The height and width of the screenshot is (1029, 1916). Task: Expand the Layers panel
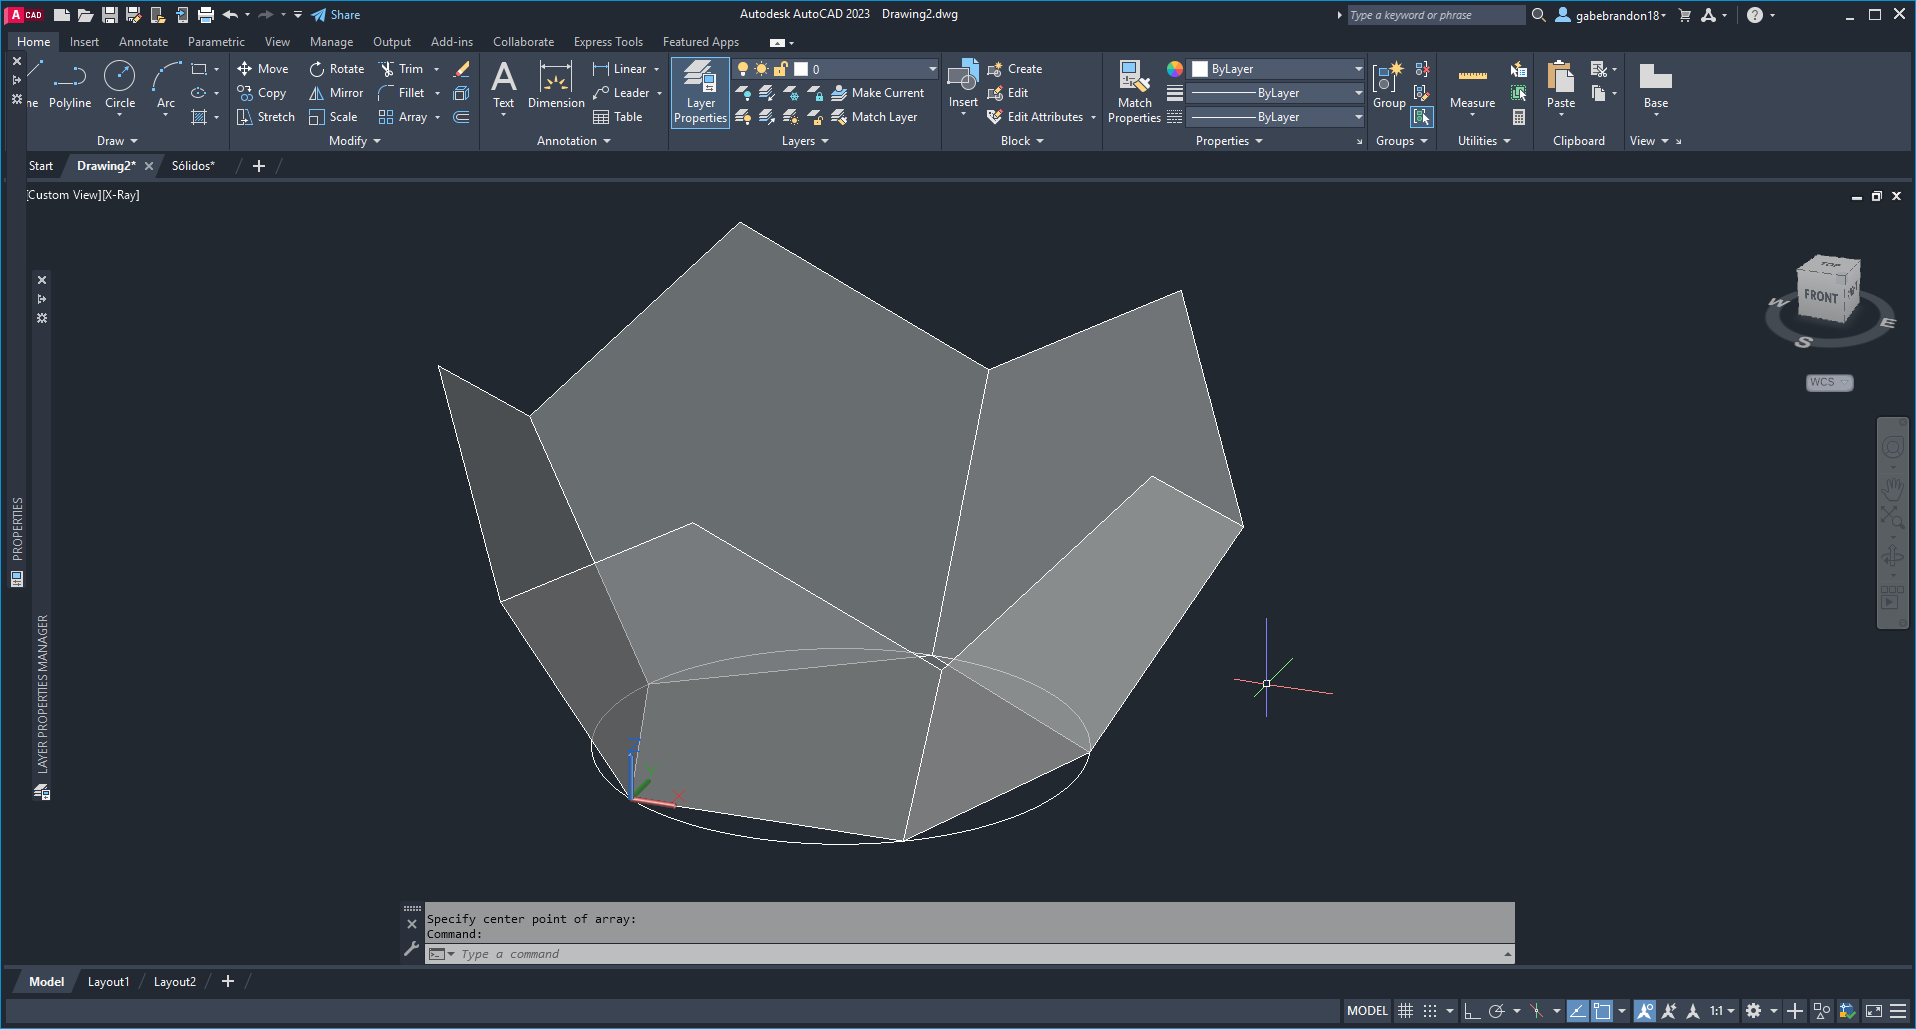(x=805, y=141)
